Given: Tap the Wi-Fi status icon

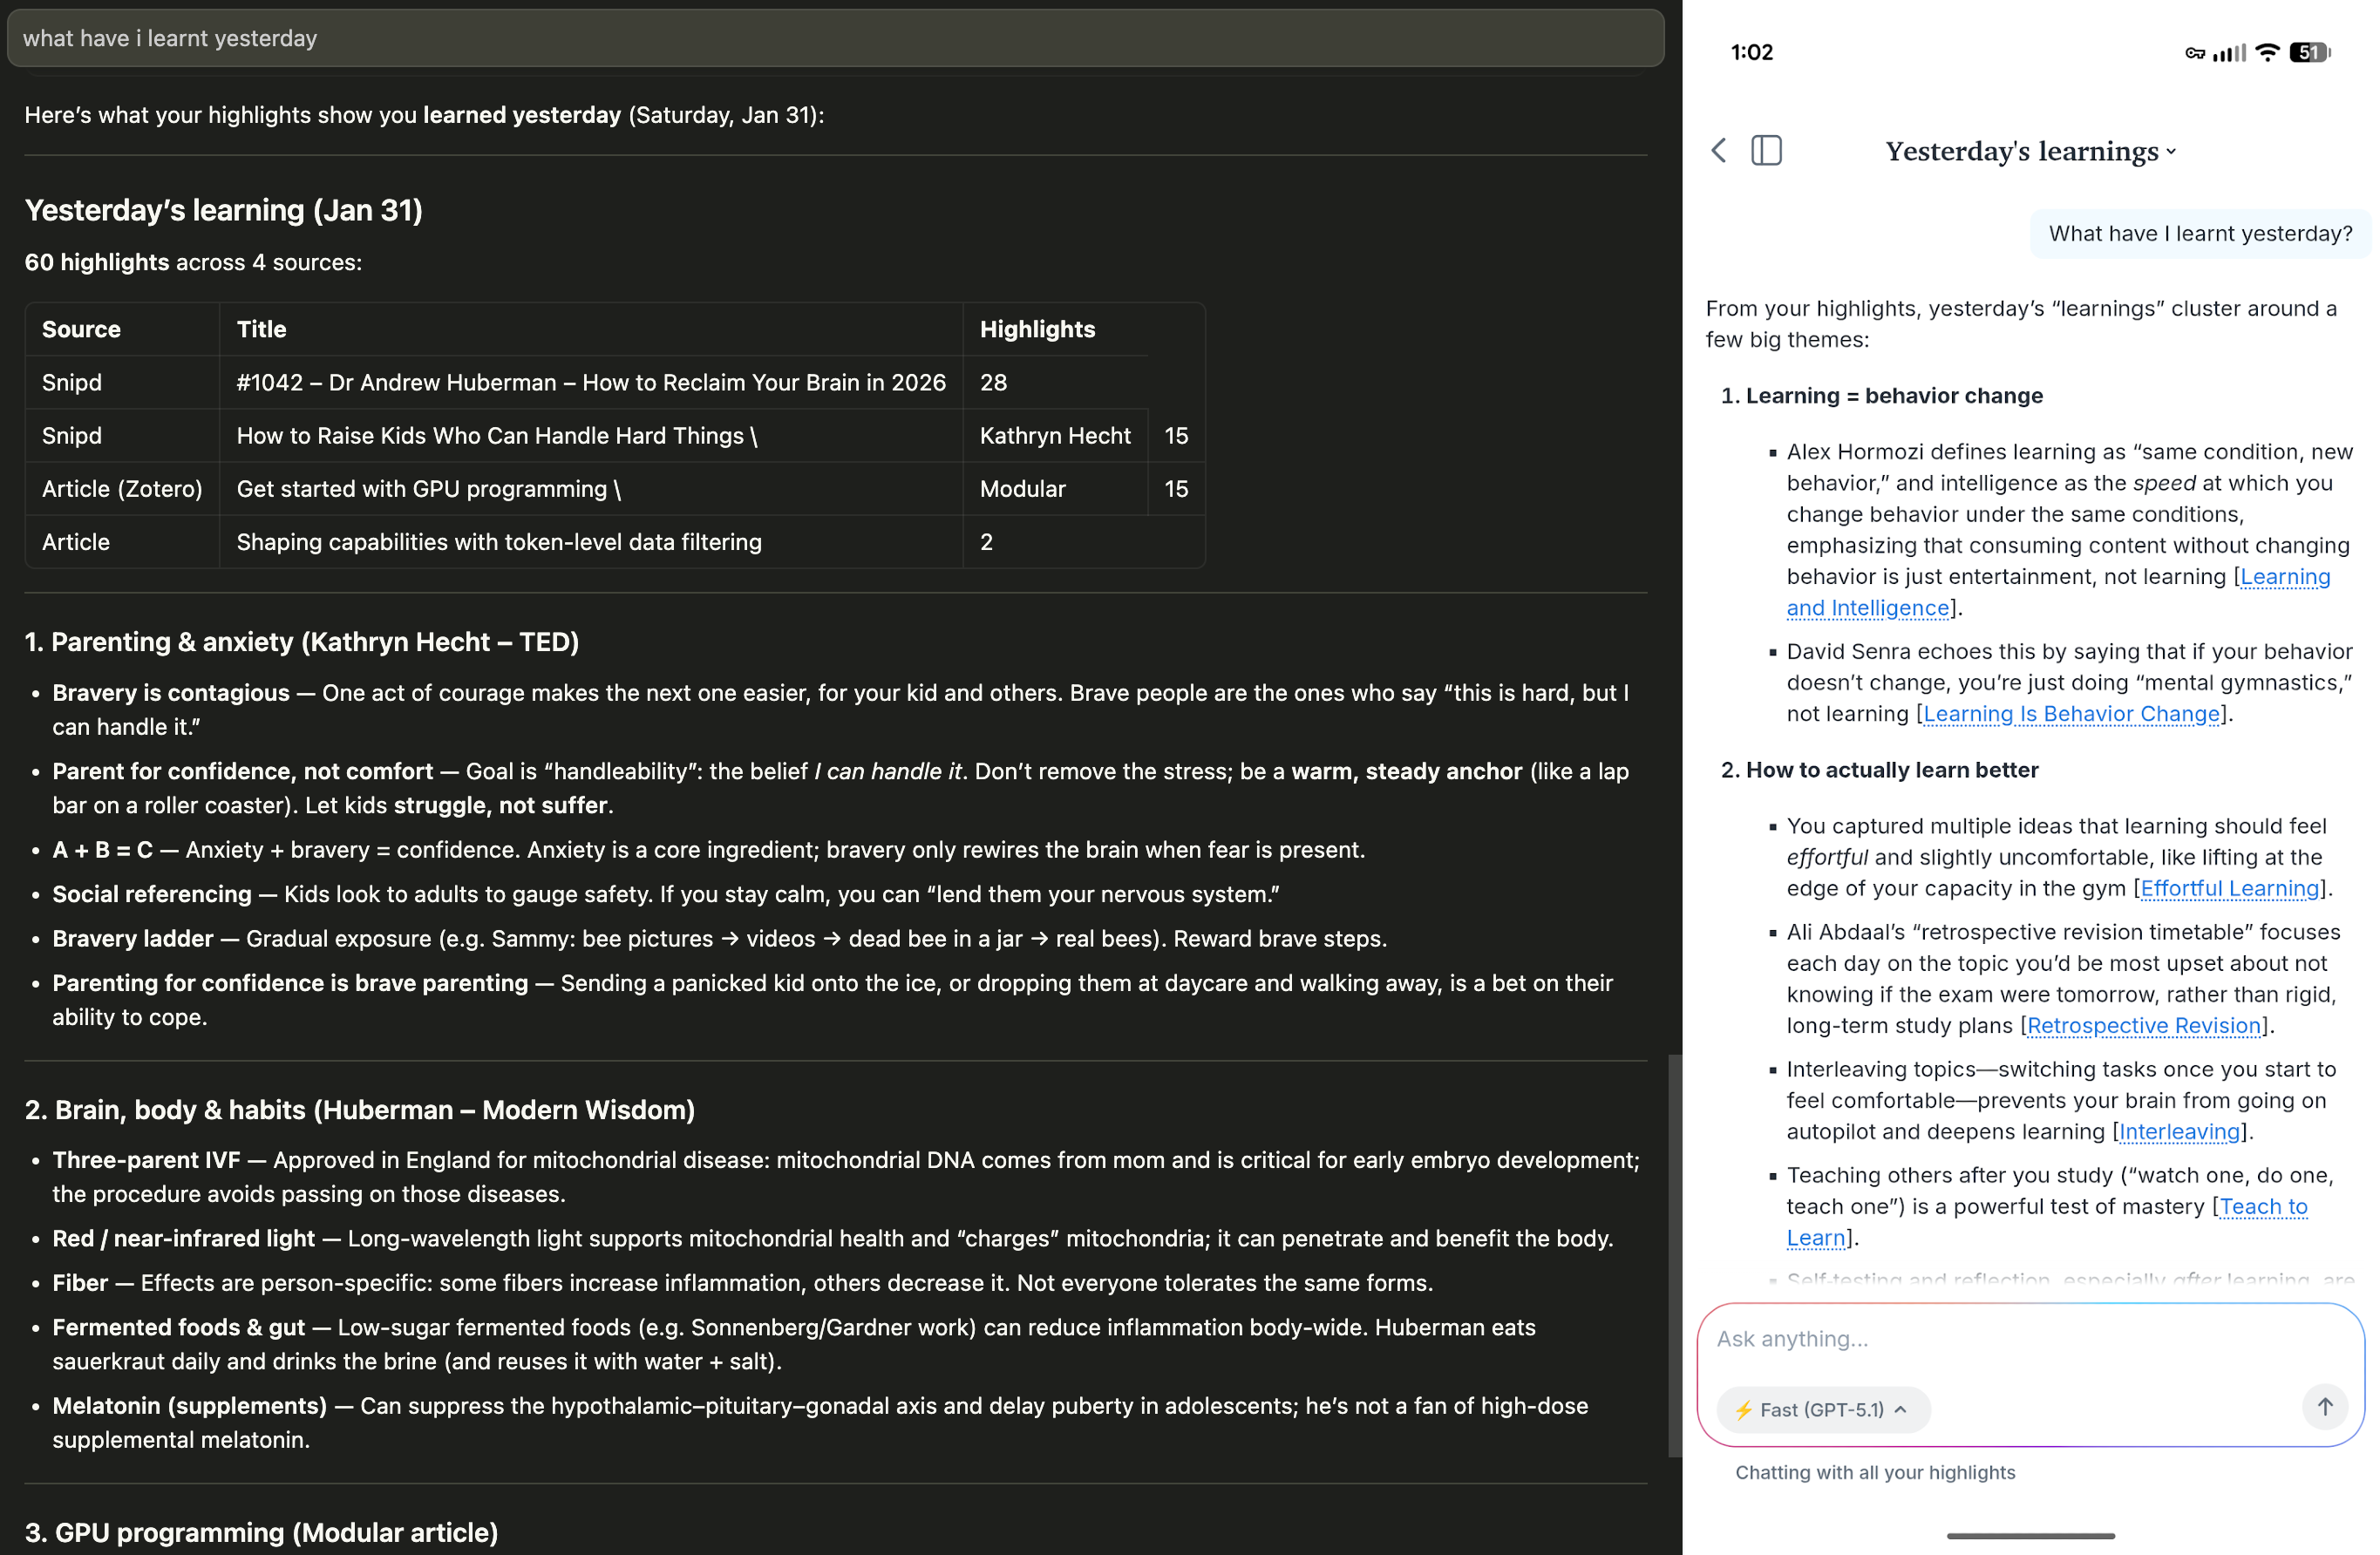Looking at the screenshot, I should pyautogui.click(x=2268, y=52).
